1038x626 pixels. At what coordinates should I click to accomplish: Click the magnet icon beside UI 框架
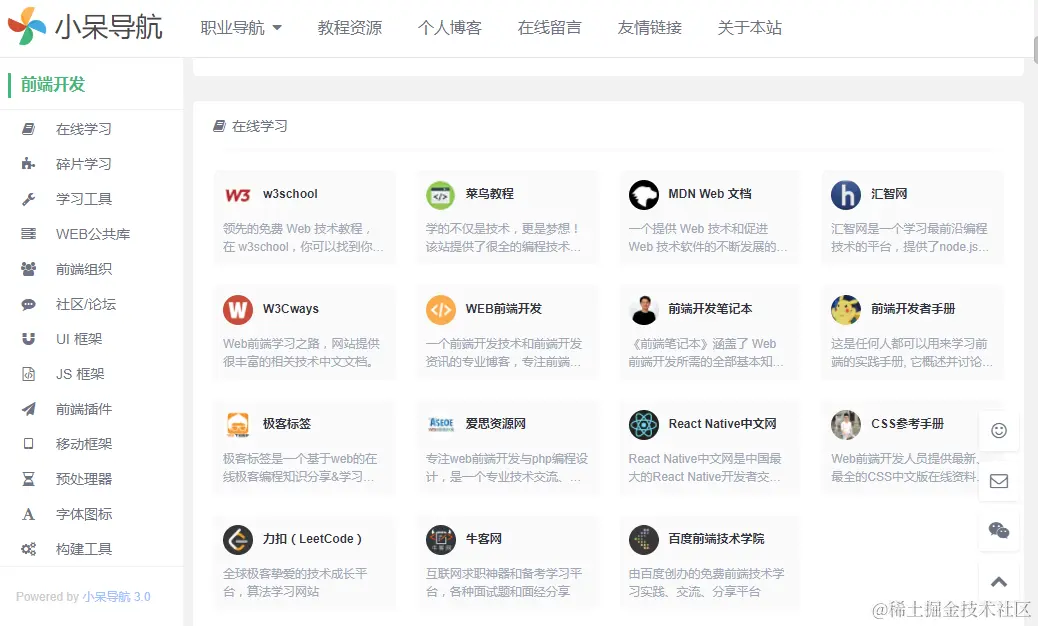pyautogui.click(x=28, y=339)
